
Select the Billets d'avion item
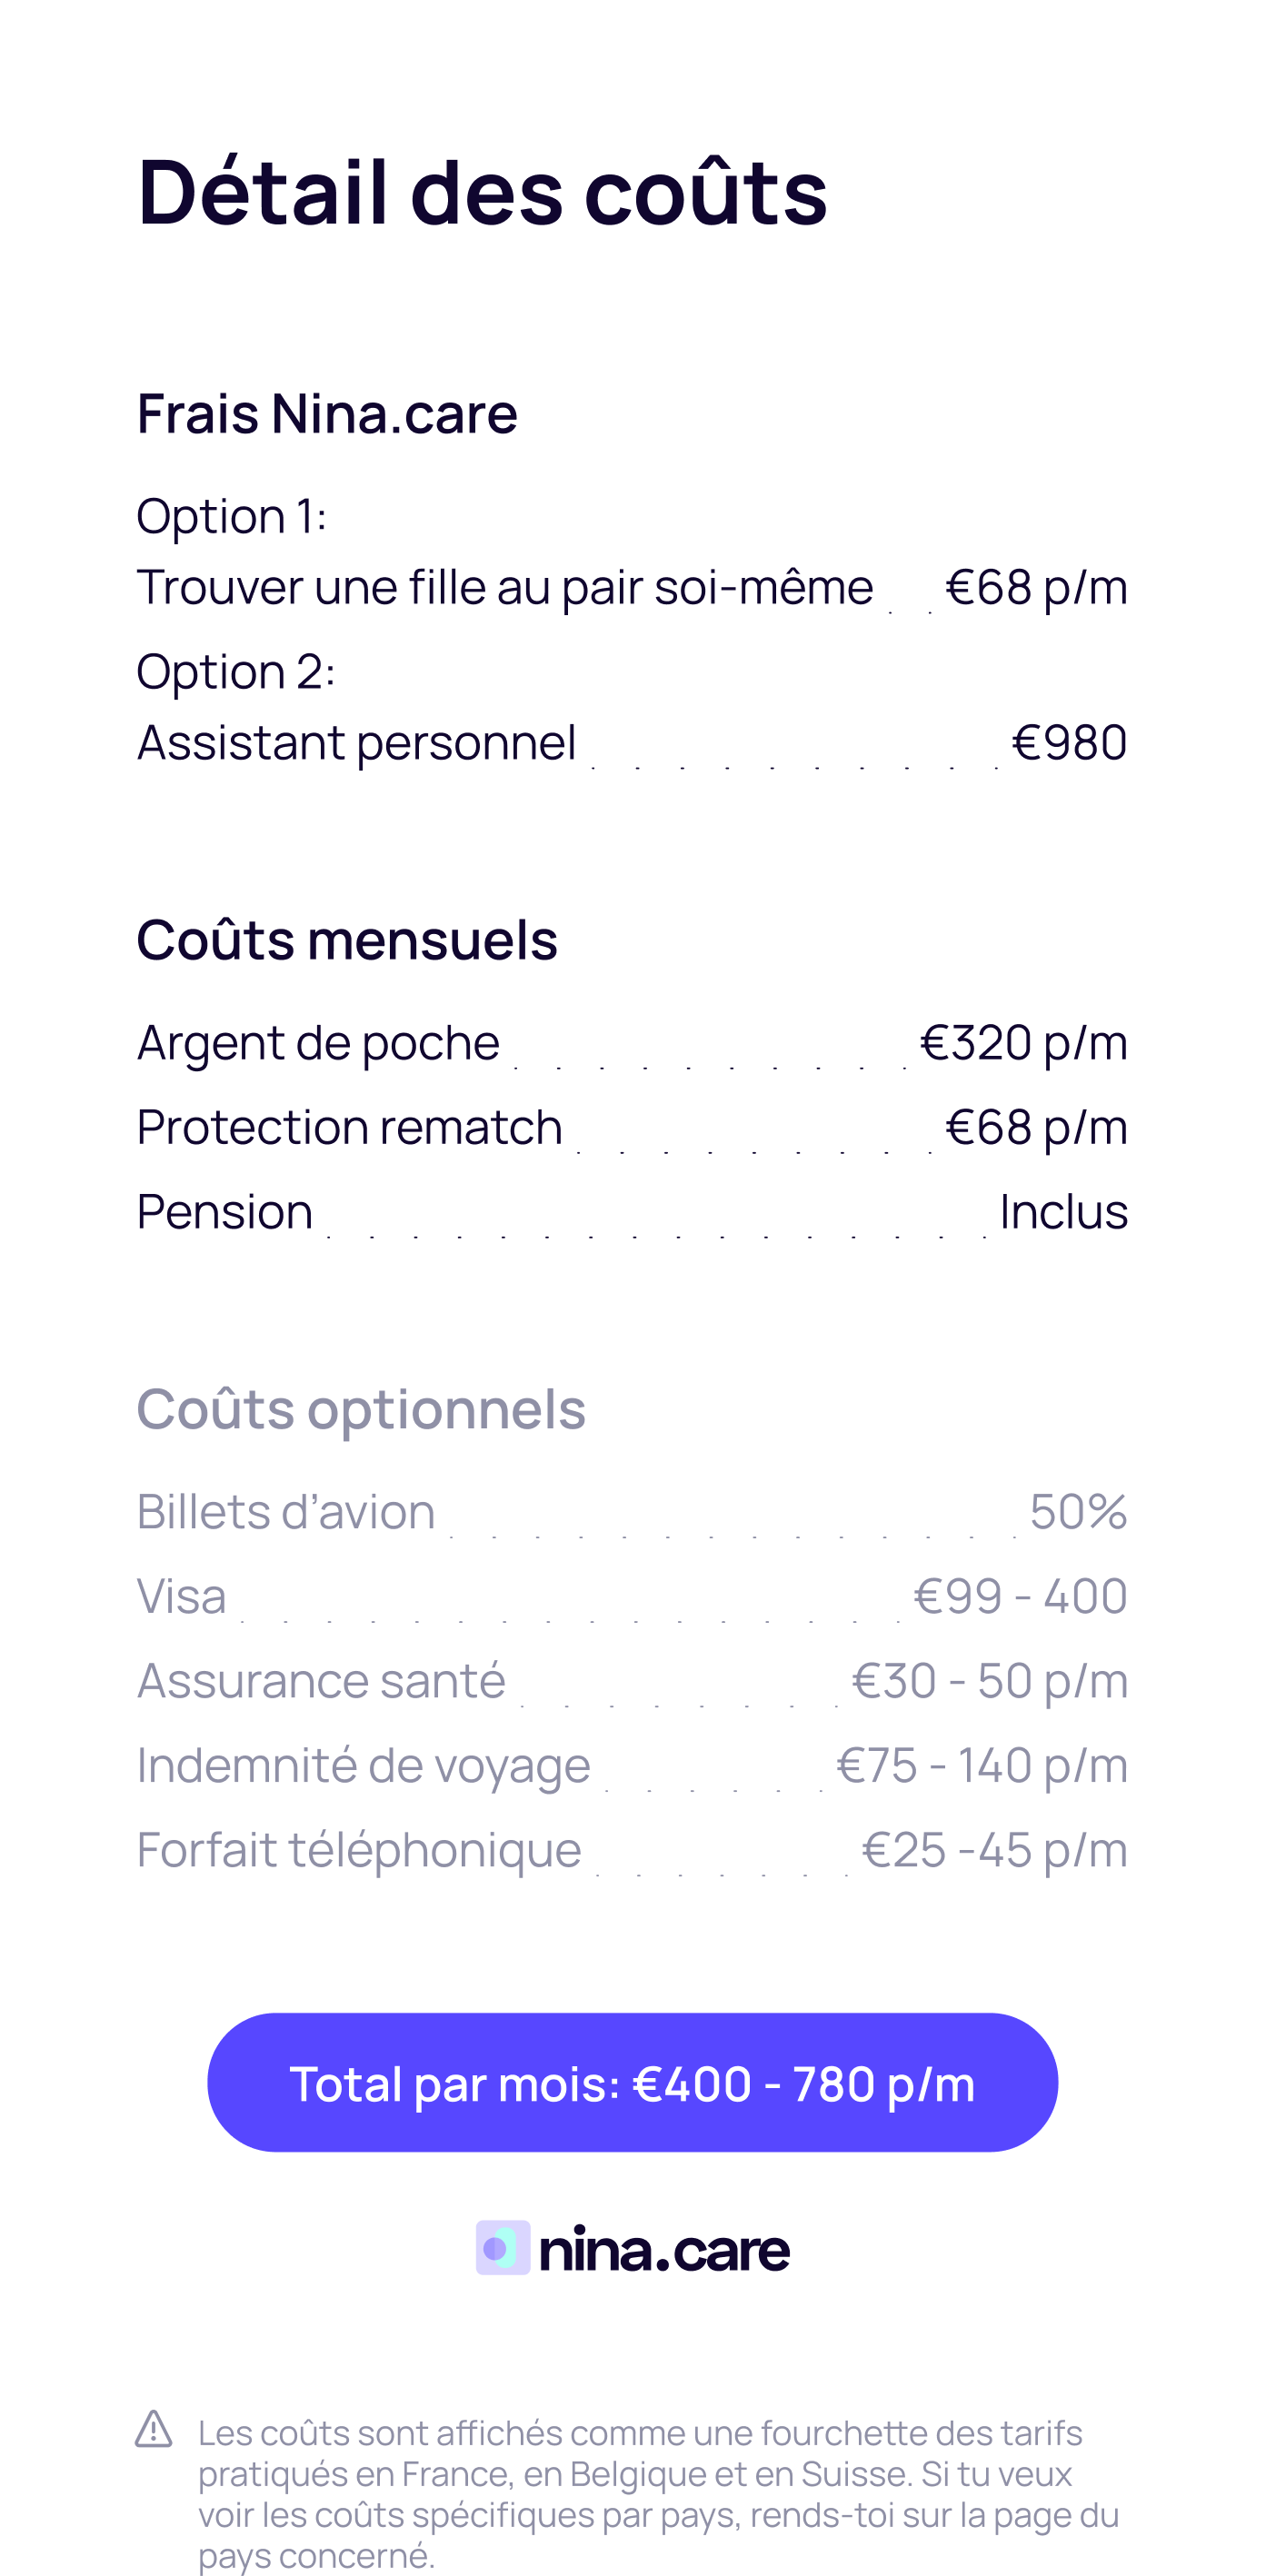286,1512
